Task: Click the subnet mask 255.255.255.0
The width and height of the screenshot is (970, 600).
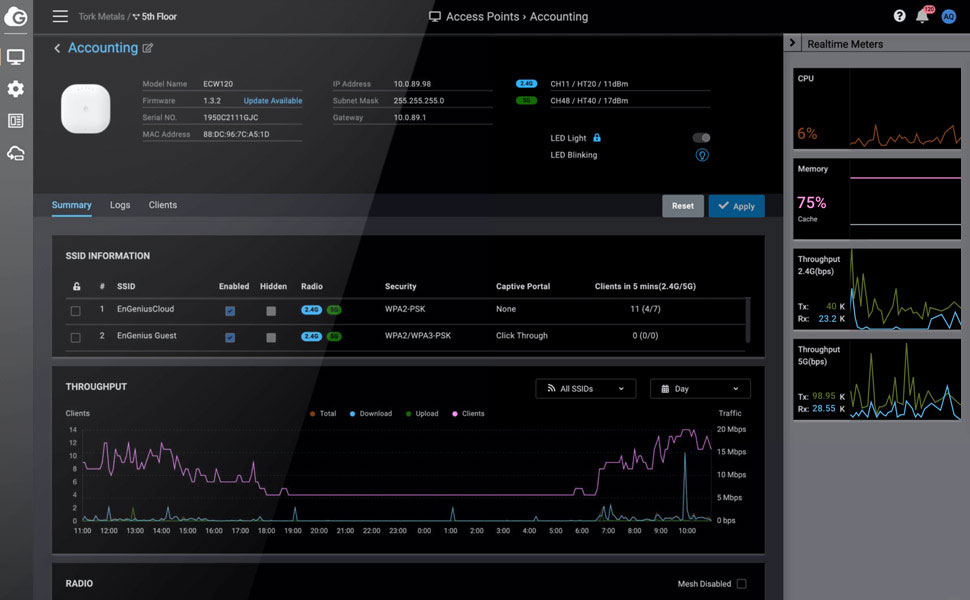Action: [419, 101]
